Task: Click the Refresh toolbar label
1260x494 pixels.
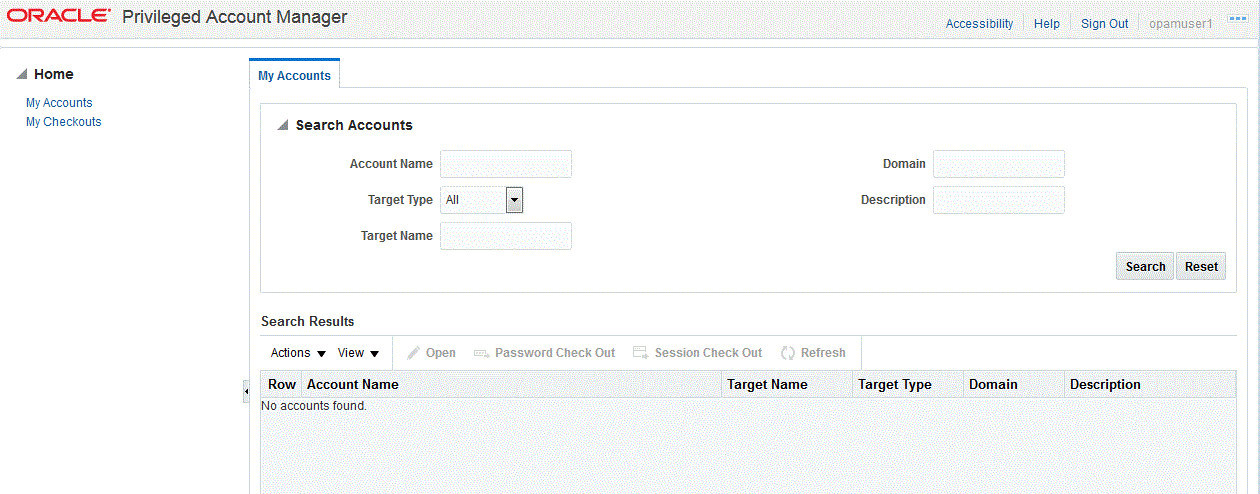Action: [823, 353]
